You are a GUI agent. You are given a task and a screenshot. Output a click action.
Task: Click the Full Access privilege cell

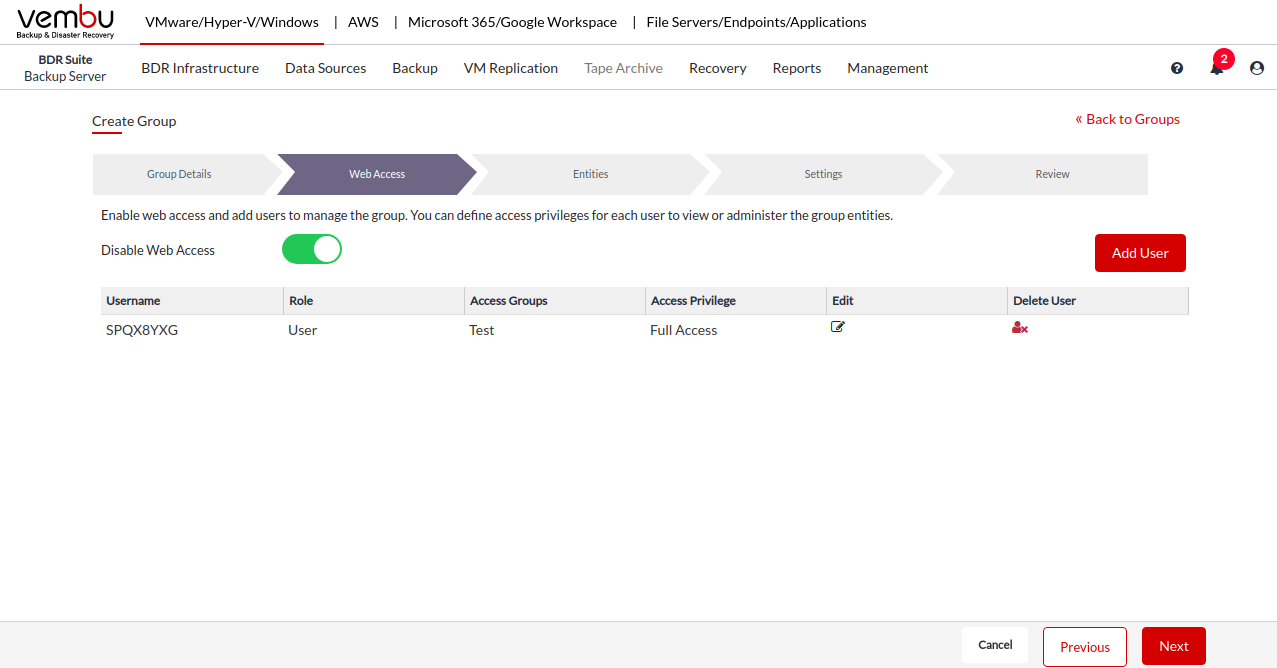683,330
